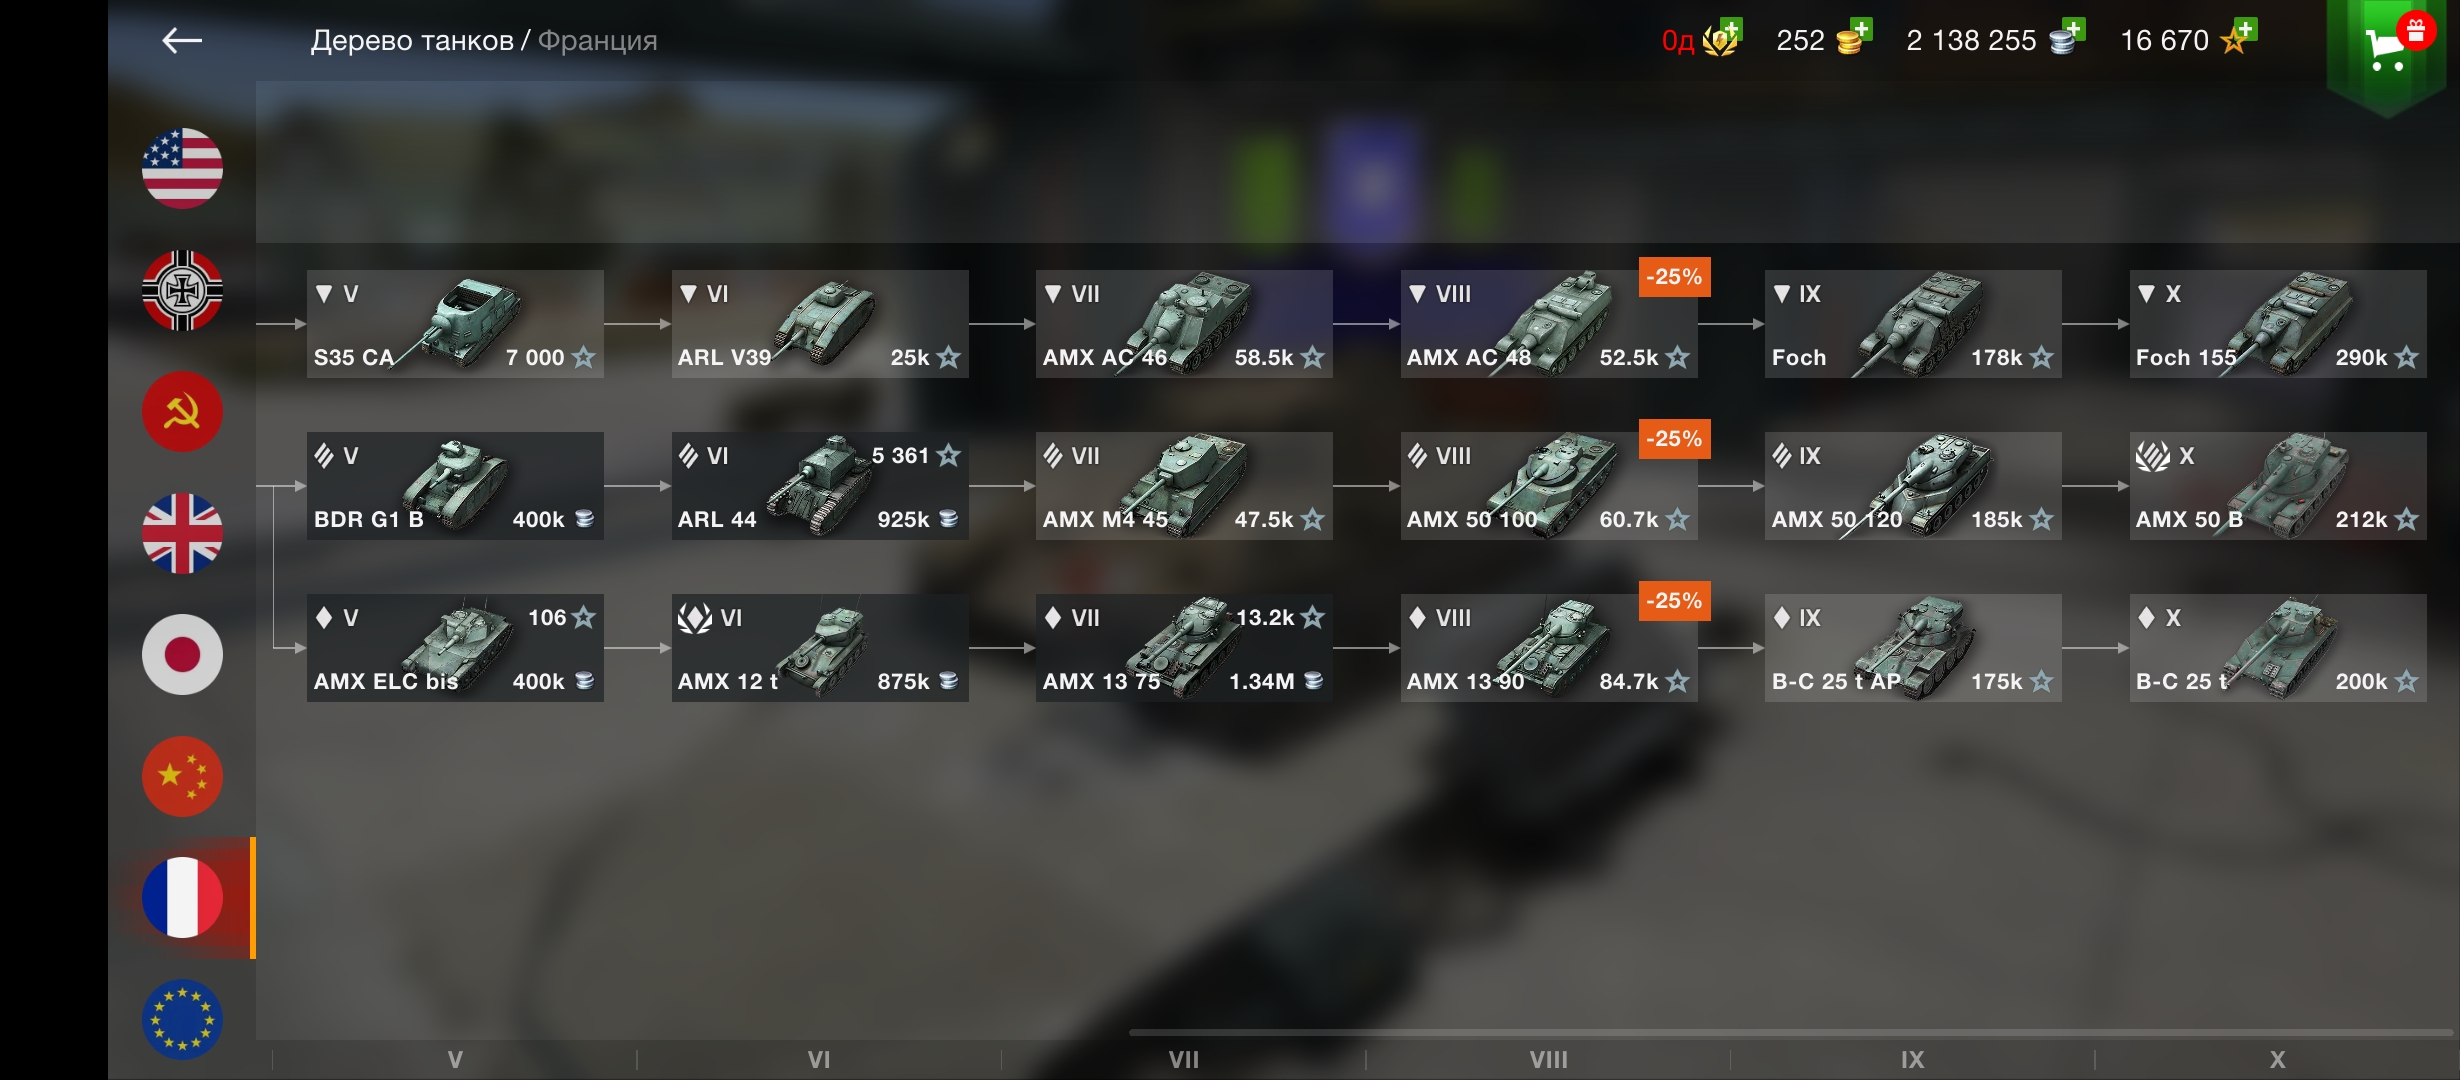Select the Foch 155 tier X tank
The height and width of the screenshot is (1080, 2460).
point(2278,324)
